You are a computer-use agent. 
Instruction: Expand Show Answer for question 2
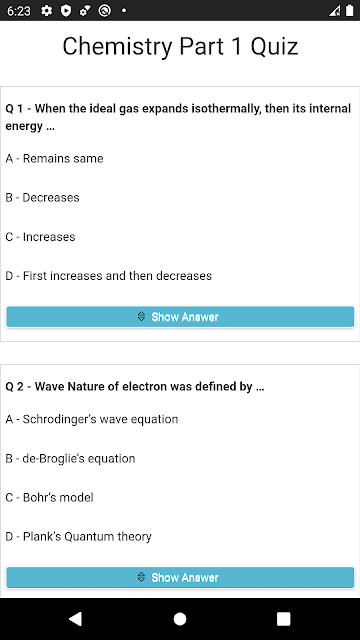coord(180,577)
